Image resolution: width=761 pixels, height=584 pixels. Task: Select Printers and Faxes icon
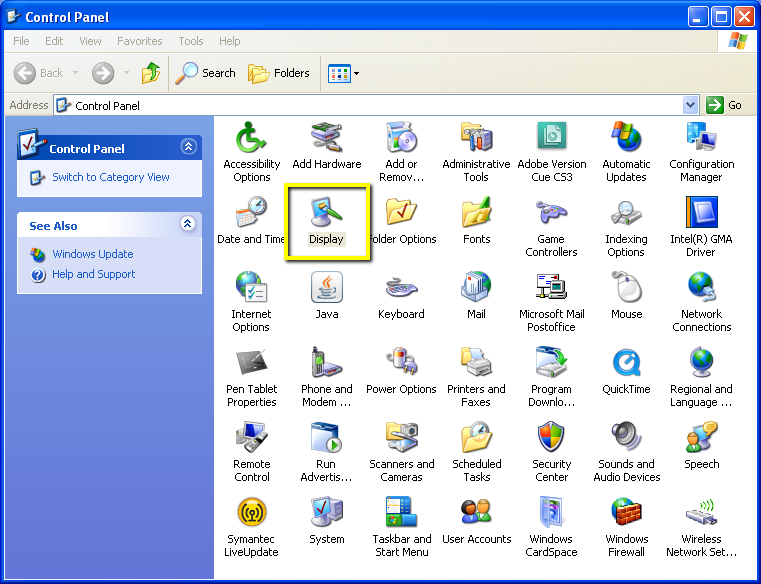[x=476, y=362]
